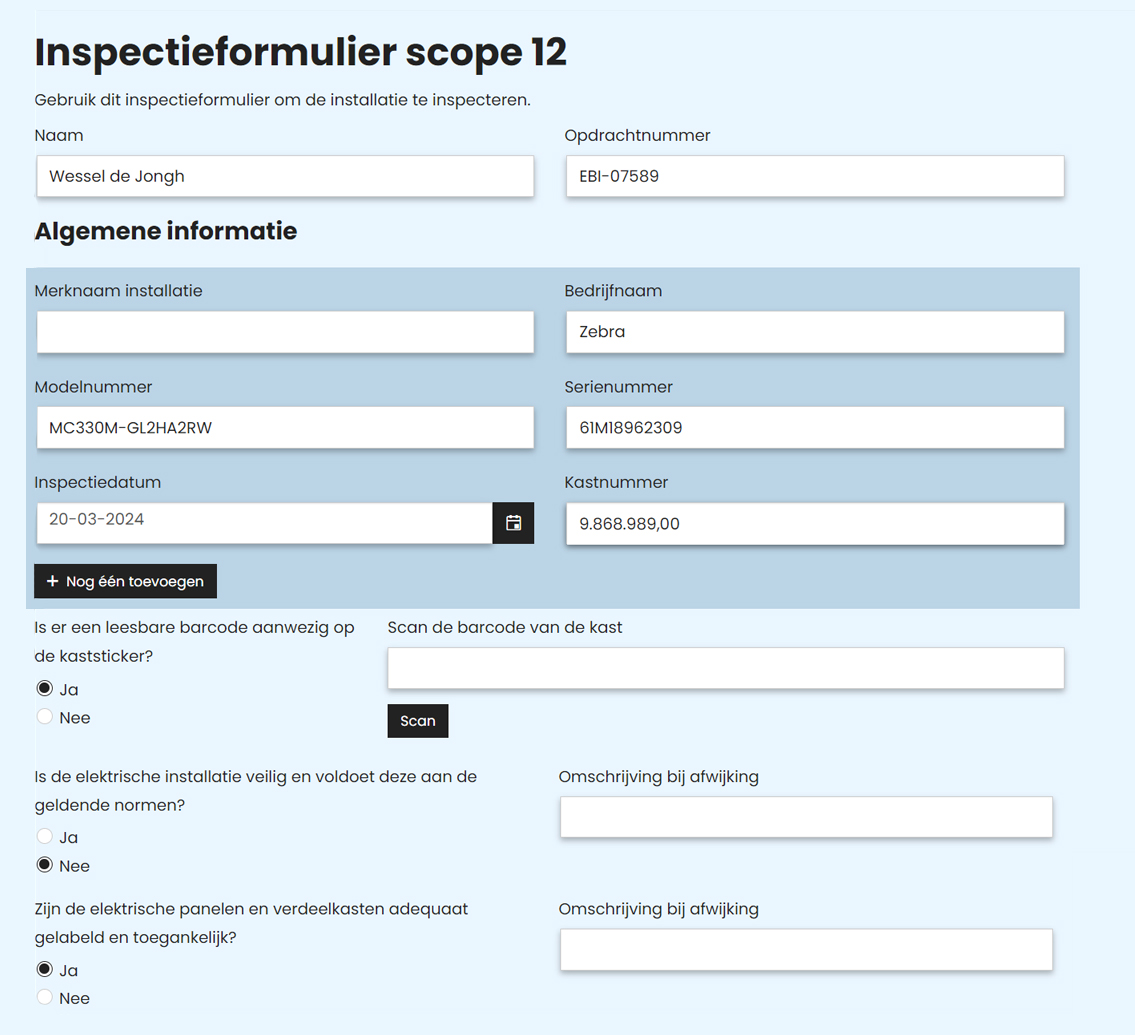
Task: Select Nee for elektrische installatie veilig
Action: [x=44, y=864]
